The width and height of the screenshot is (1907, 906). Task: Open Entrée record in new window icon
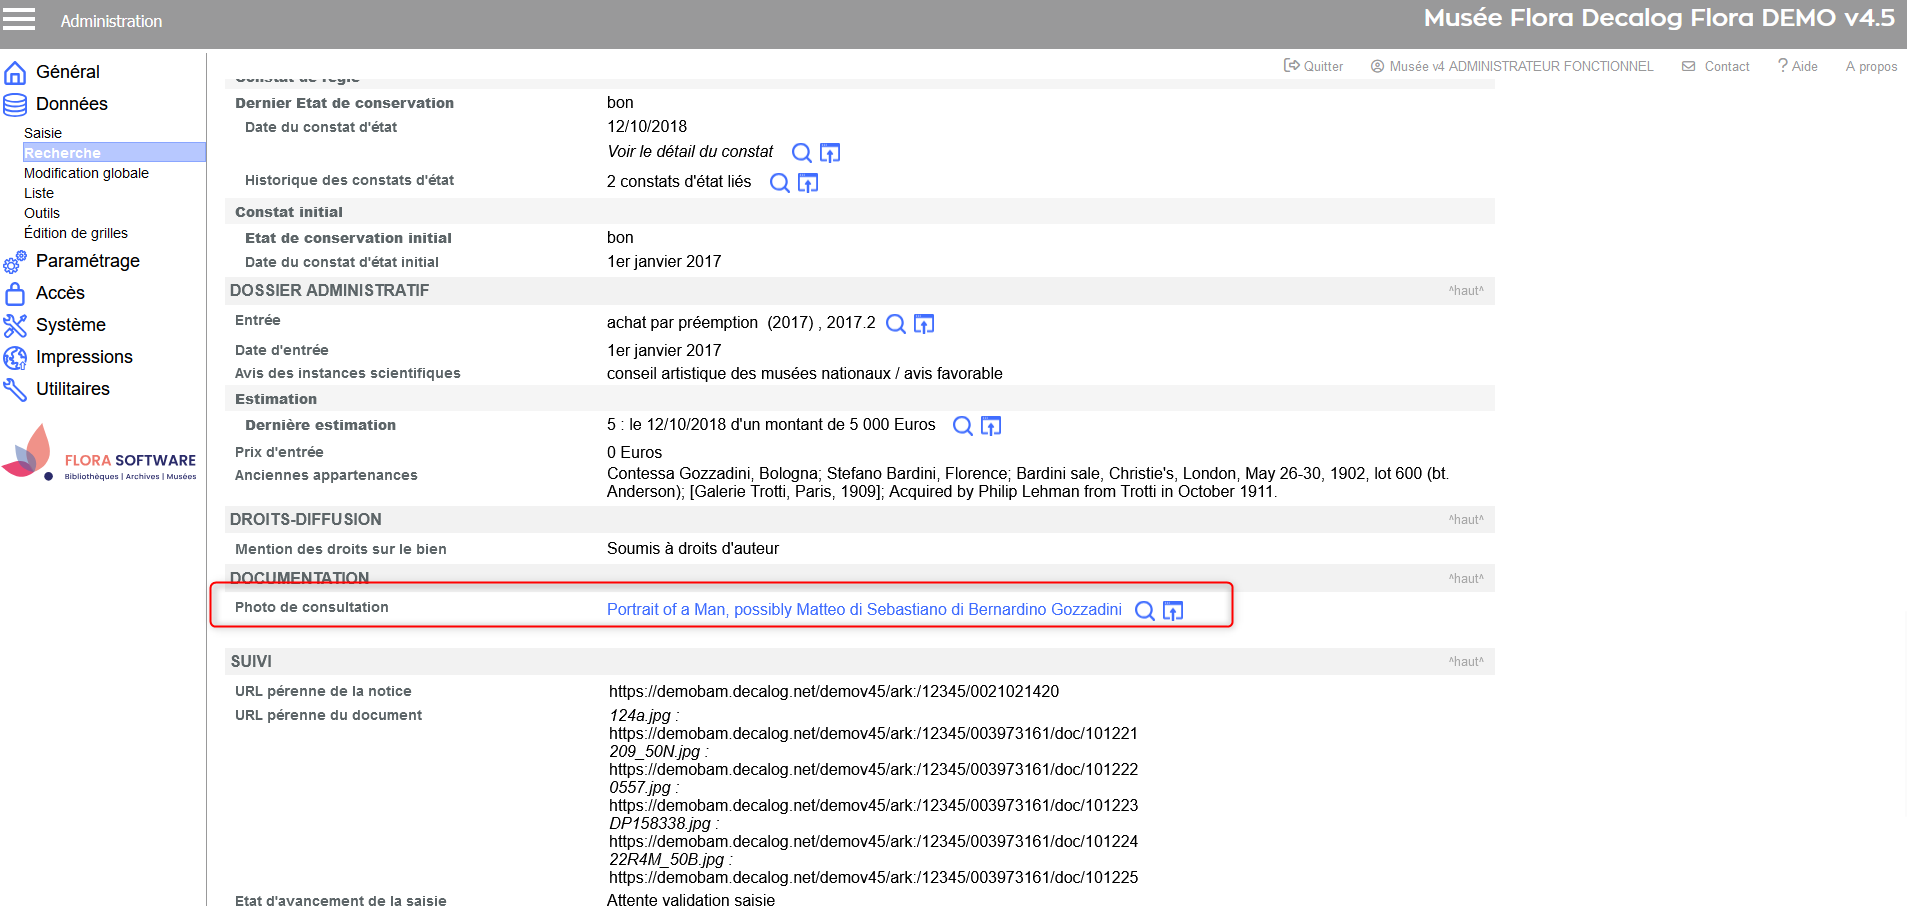[924, 324]
